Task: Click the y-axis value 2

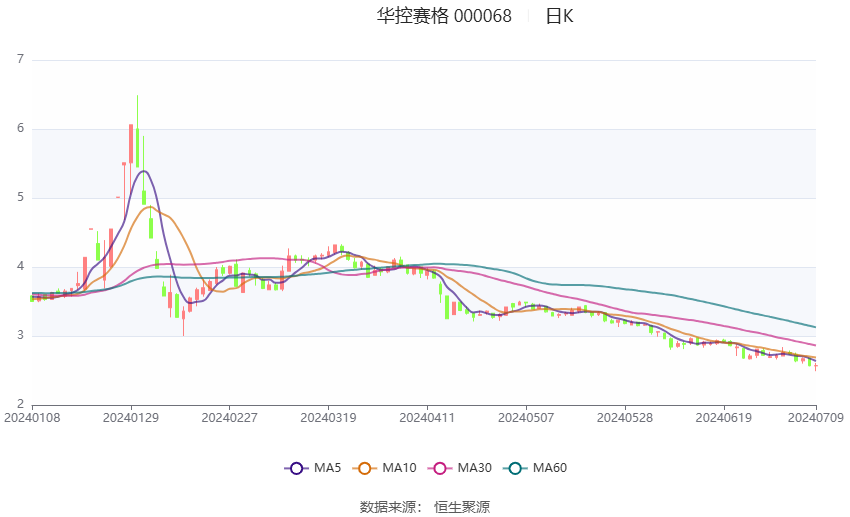Action: (21, 404)
